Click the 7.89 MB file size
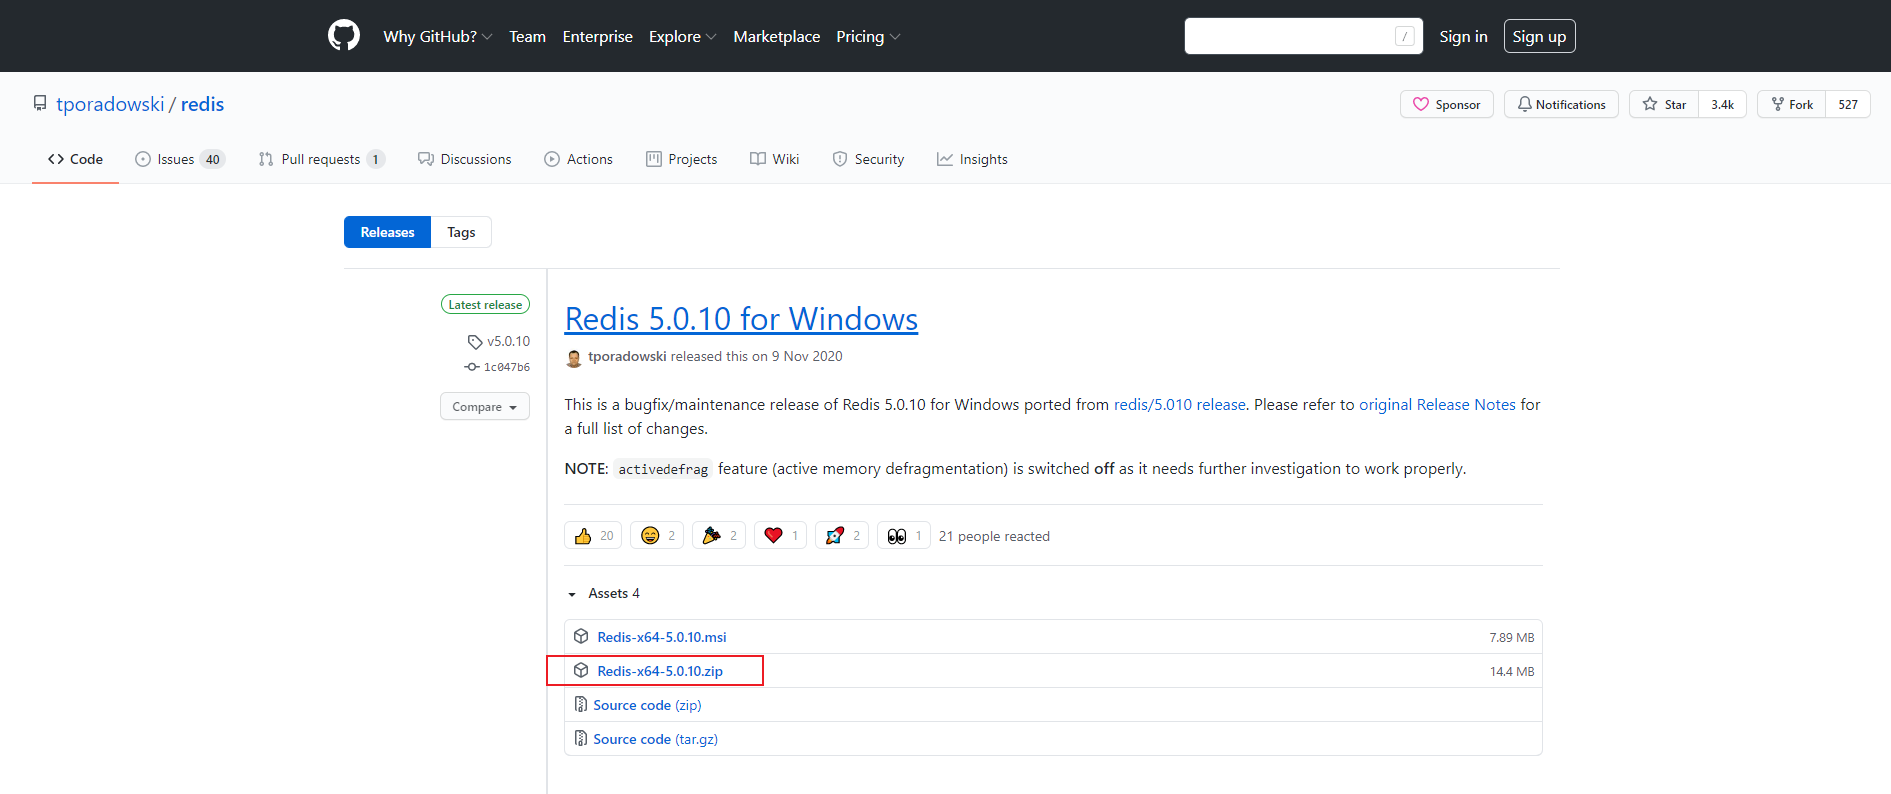The height and width of the screenshot is (794, 1891). [1512, 637]
